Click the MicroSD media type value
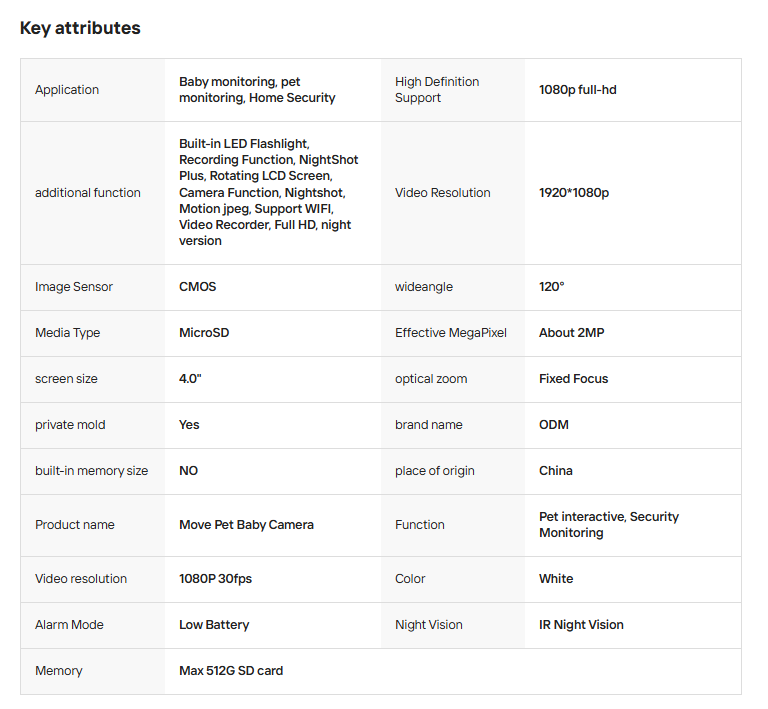768x709 pixels. [204, 333]
